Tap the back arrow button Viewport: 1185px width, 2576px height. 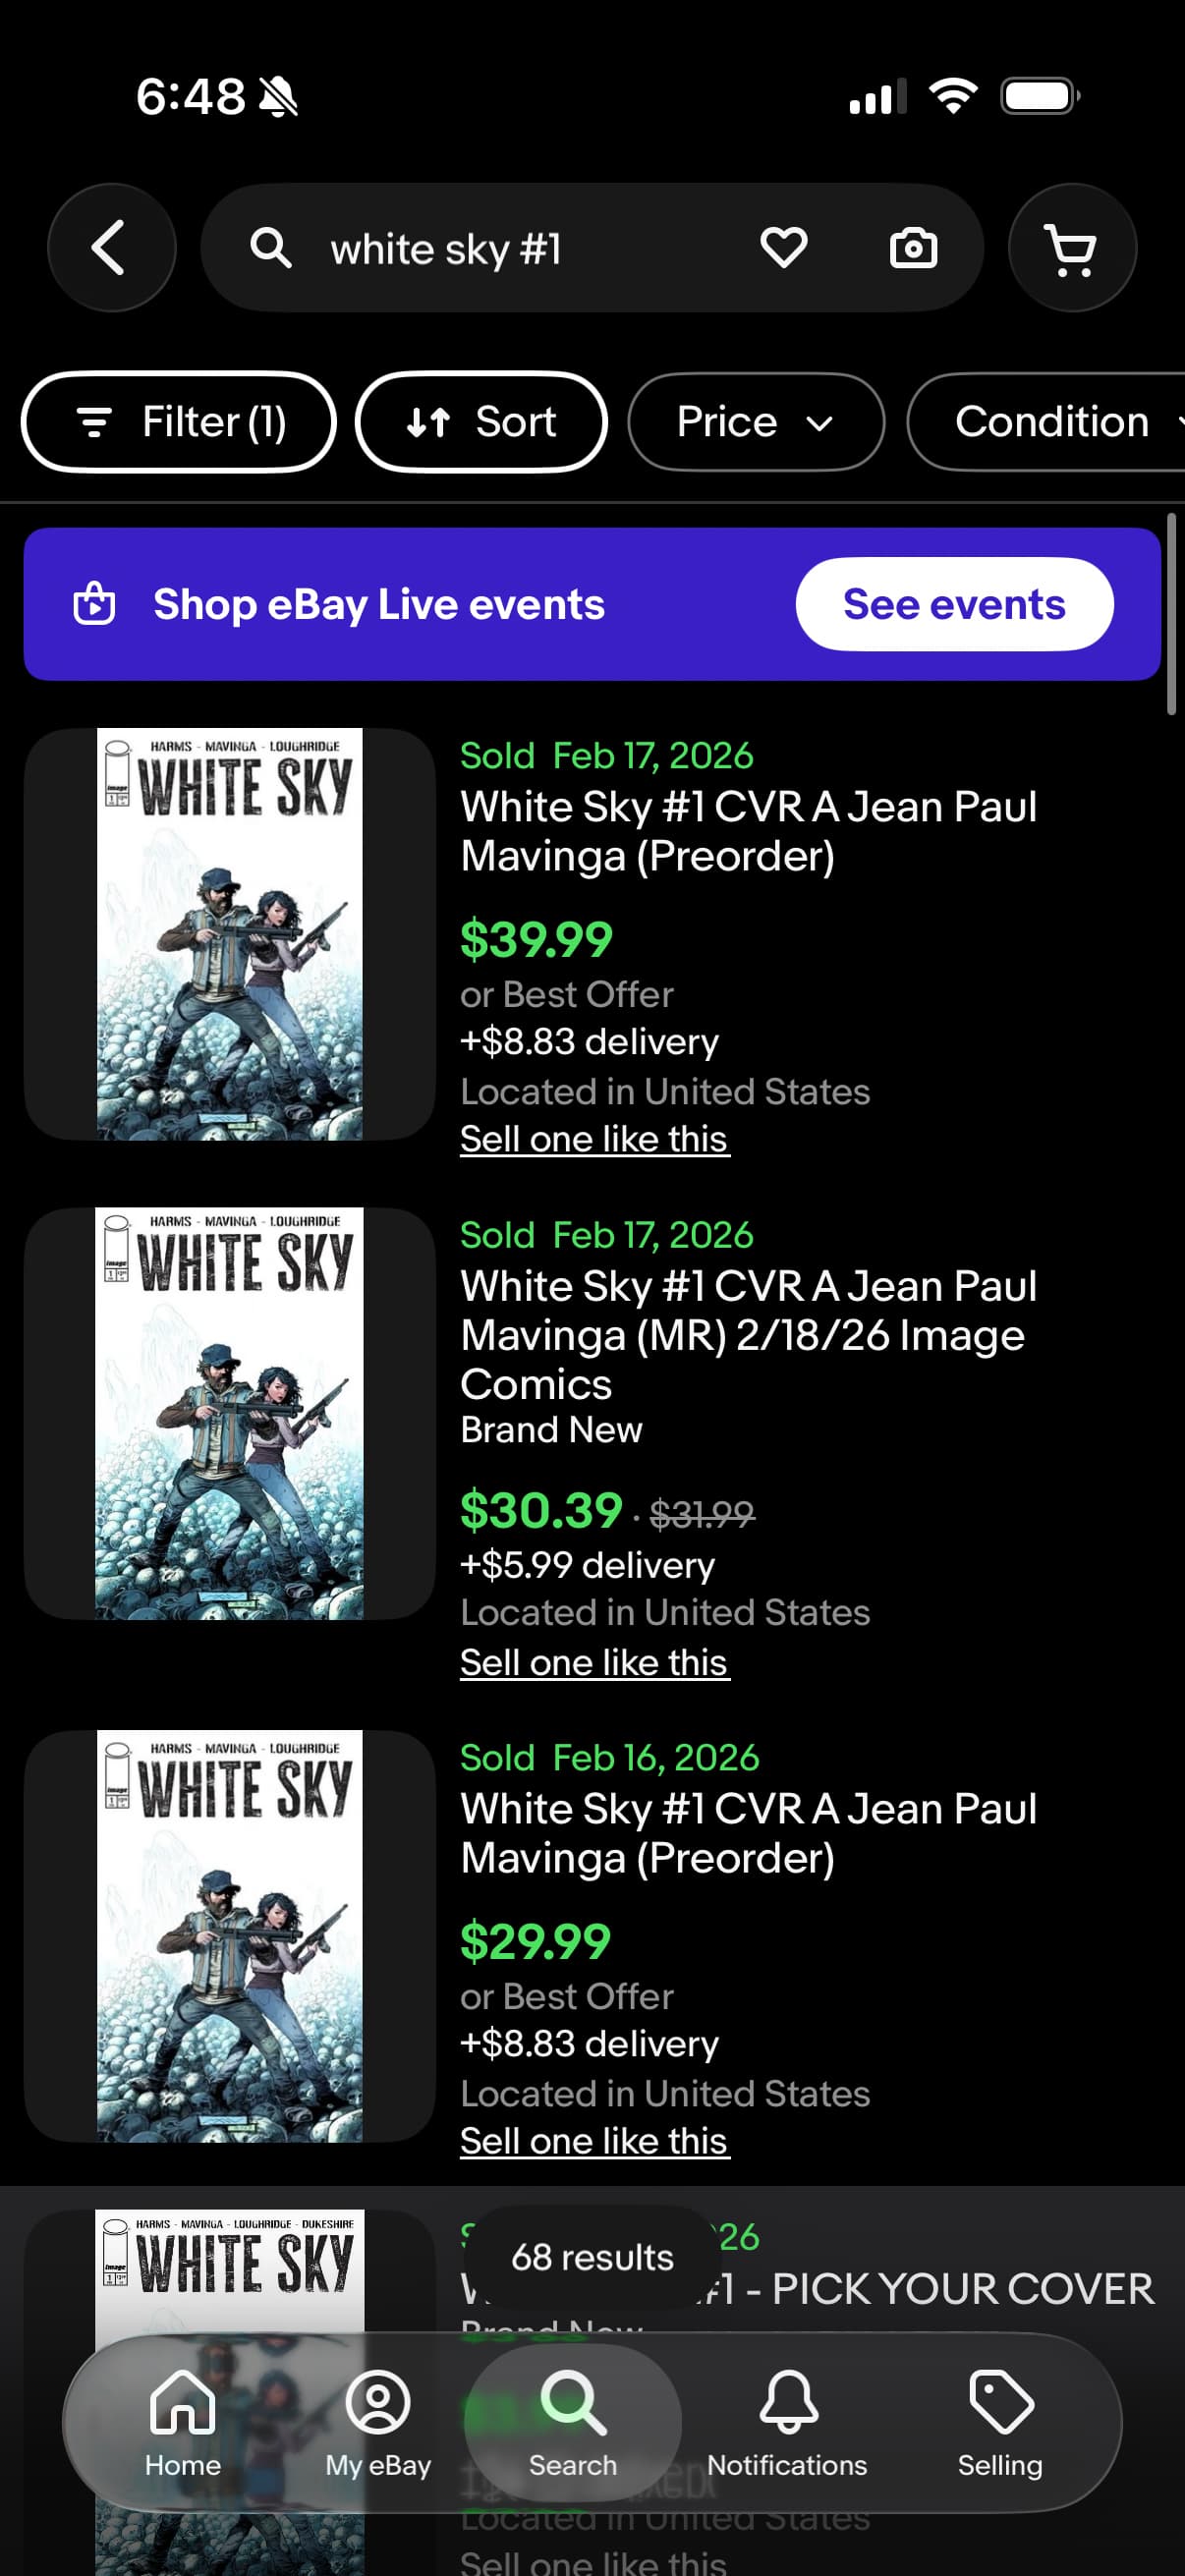[111, 247]
